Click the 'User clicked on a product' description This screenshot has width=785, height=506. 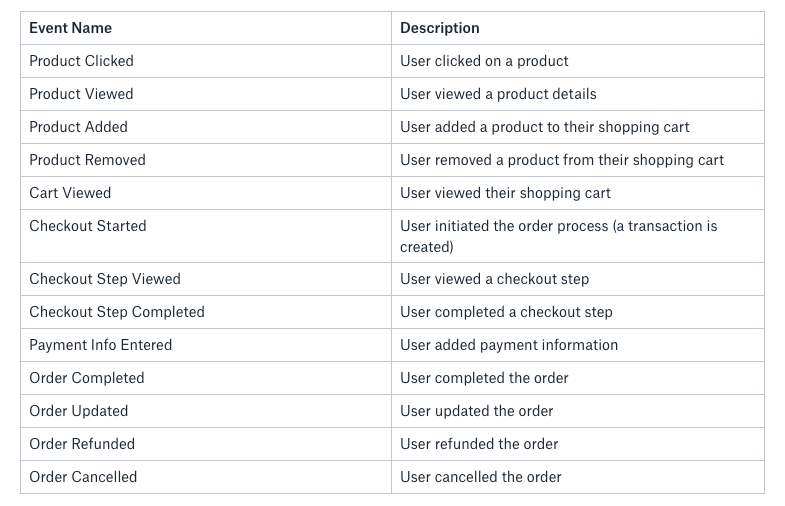[x=484, y=61]
